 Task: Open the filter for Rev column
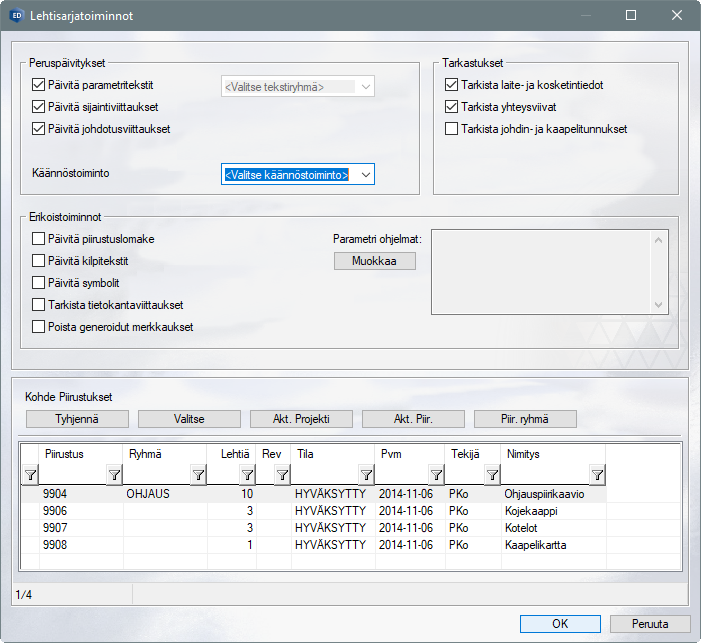[x=281, y=475]
